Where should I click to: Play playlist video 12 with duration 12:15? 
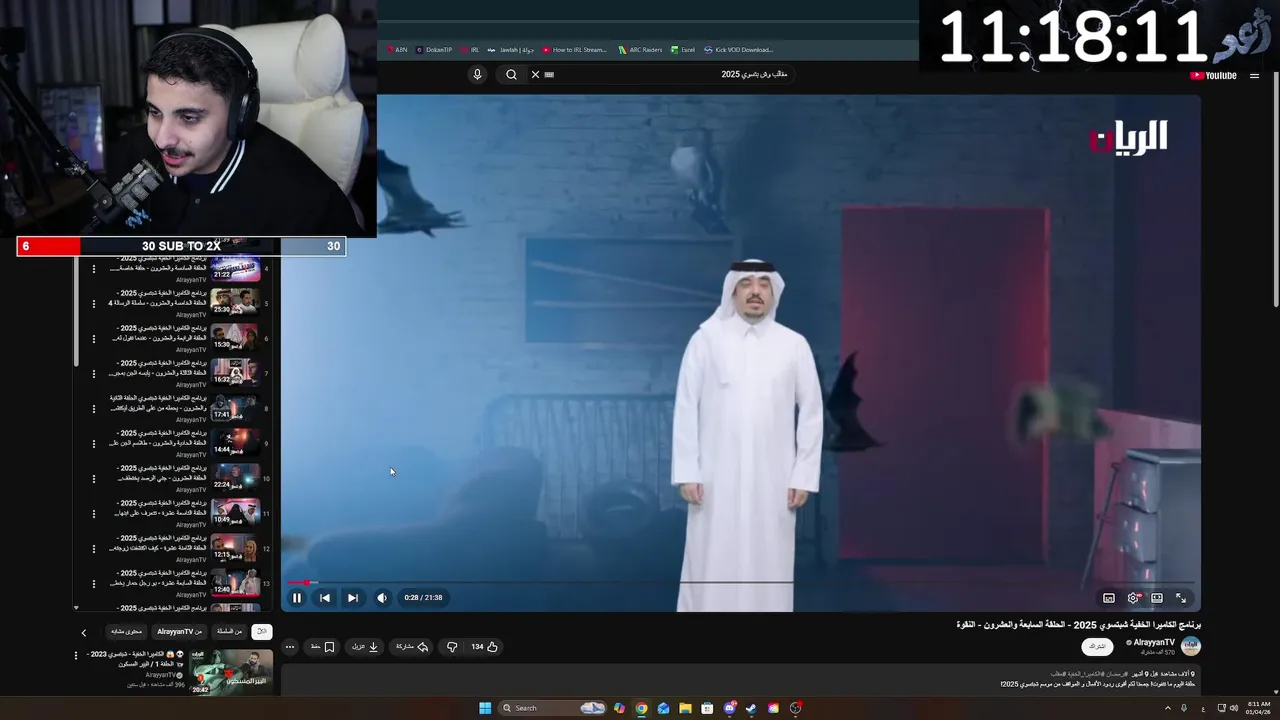[235, 547]
